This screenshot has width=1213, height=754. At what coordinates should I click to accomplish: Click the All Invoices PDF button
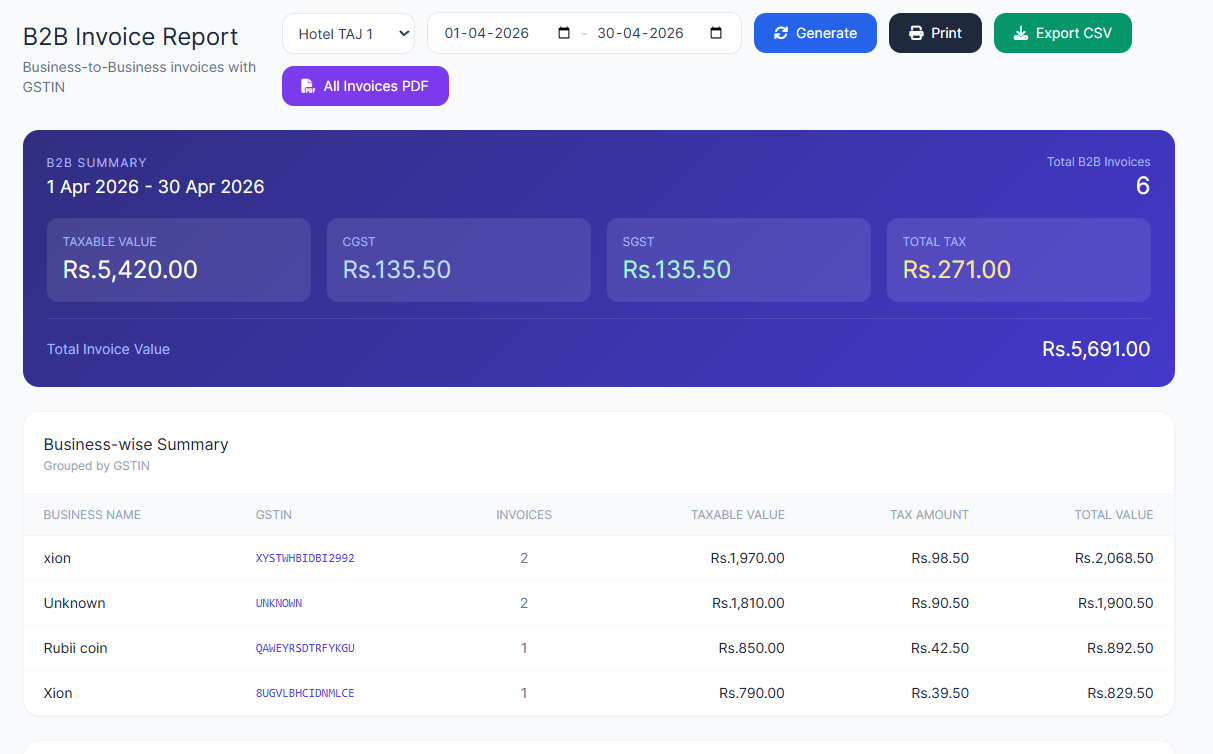(x=365, y=86)
